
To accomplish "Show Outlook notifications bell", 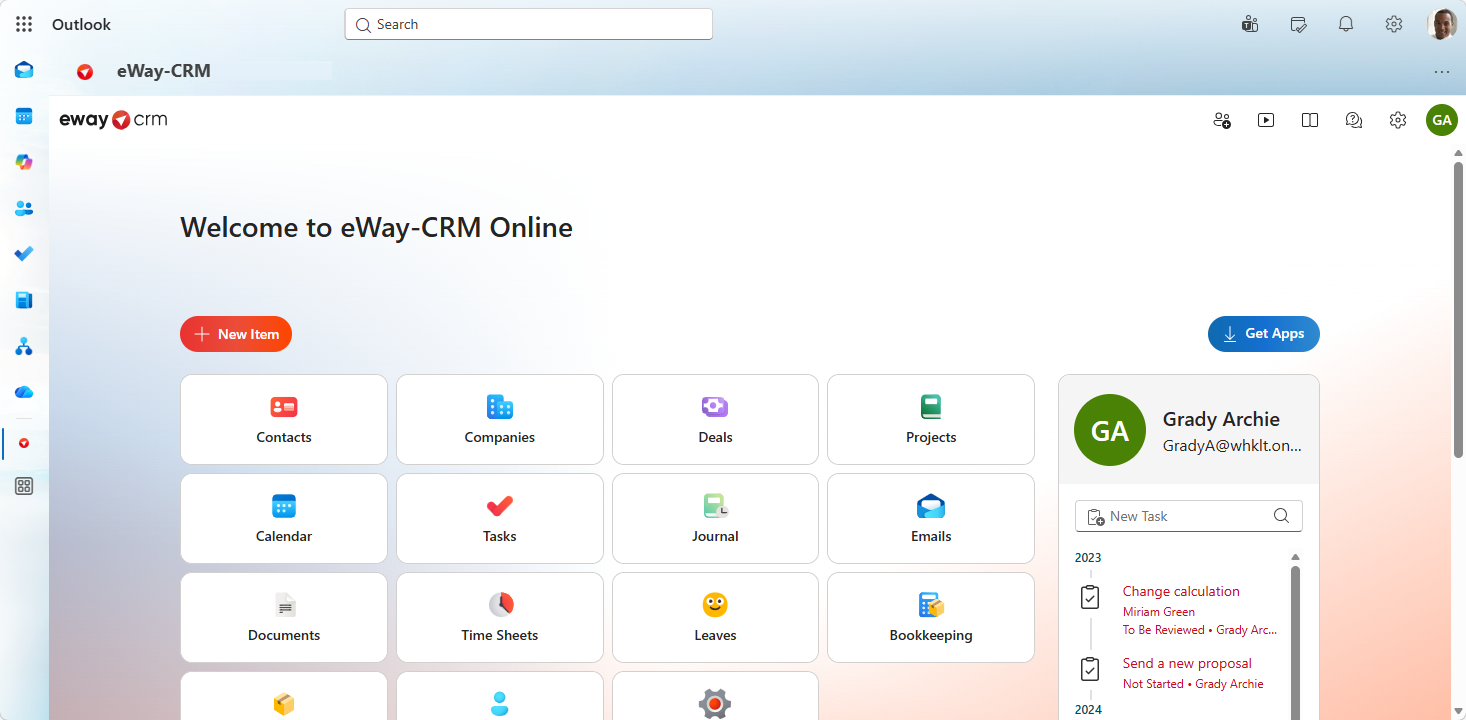I will click(1346, 24).
